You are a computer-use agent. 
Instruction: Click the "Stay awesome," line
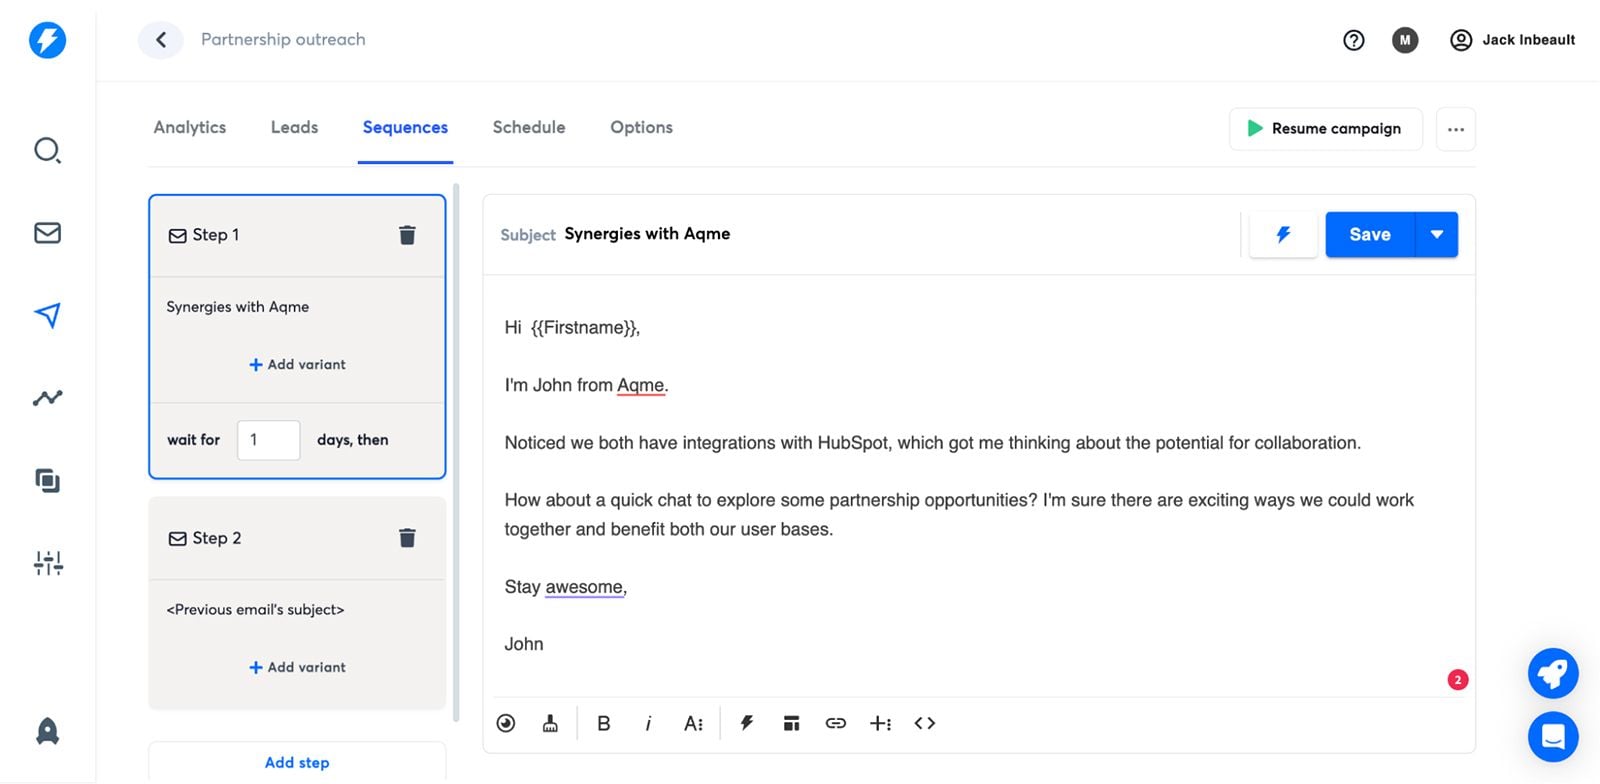(x=565, y=588)
